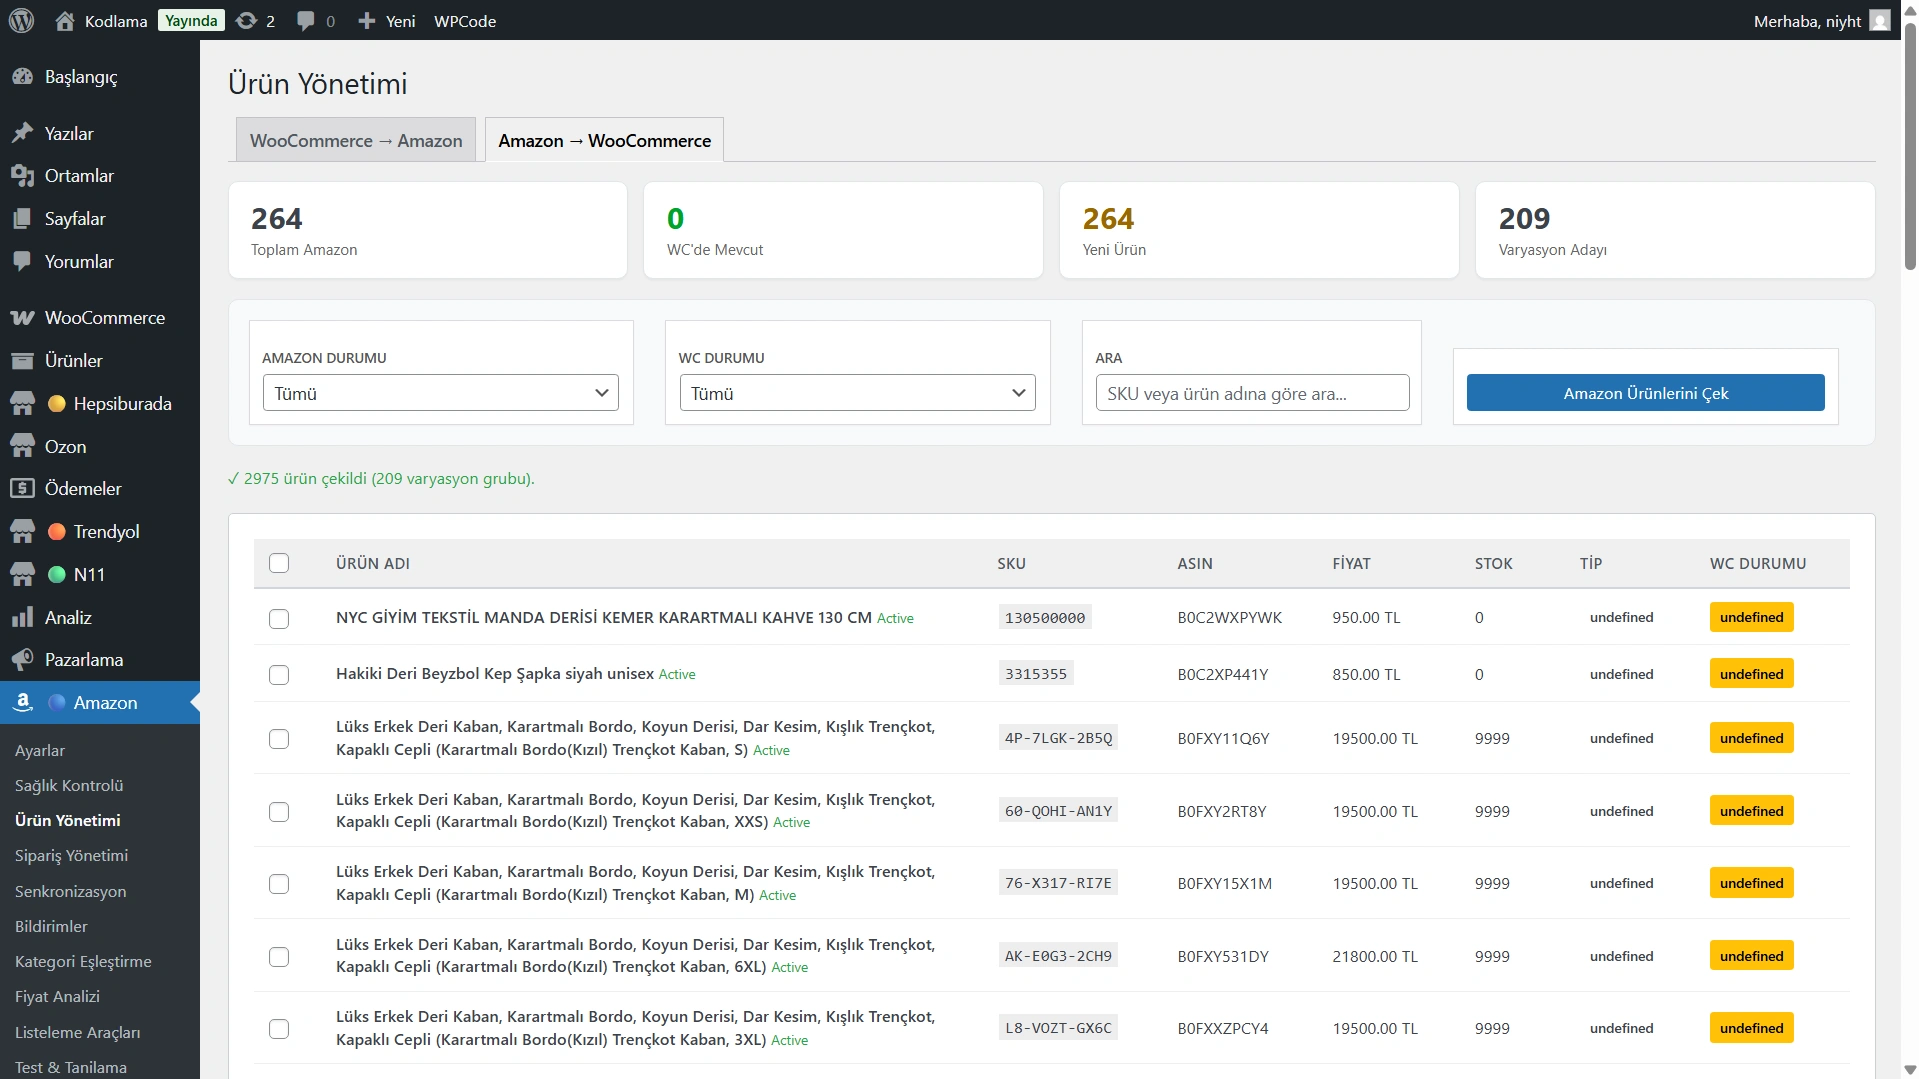Click the user avatar next to Merhaba, niyht

(1880, 20)
